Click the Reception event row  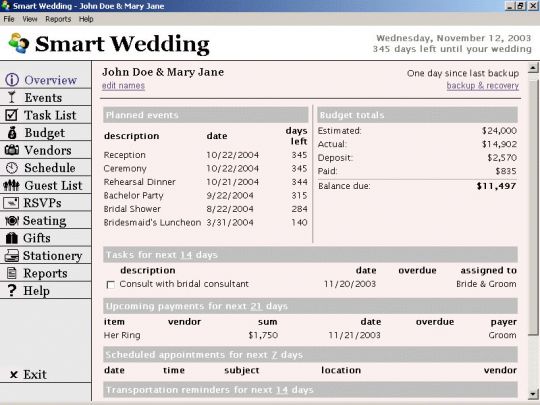[205, 155]
